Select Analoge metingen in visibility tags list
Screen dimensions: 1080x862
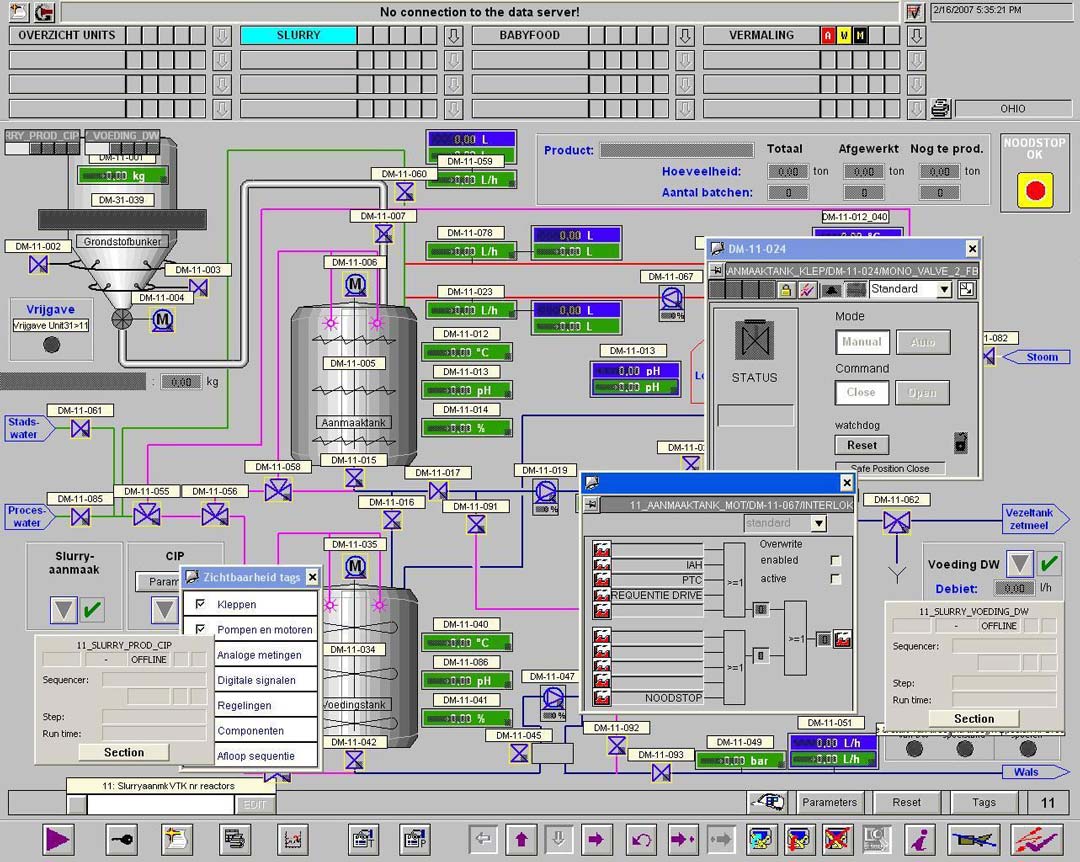(x=259, y=655)
